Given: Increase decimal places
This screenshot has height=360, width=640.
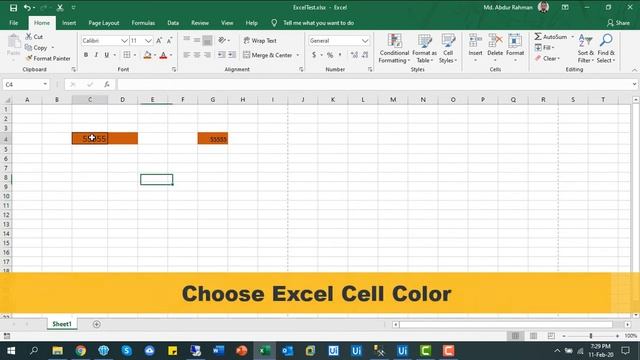Looking at the screenshot, I should [x=354, y=55].
